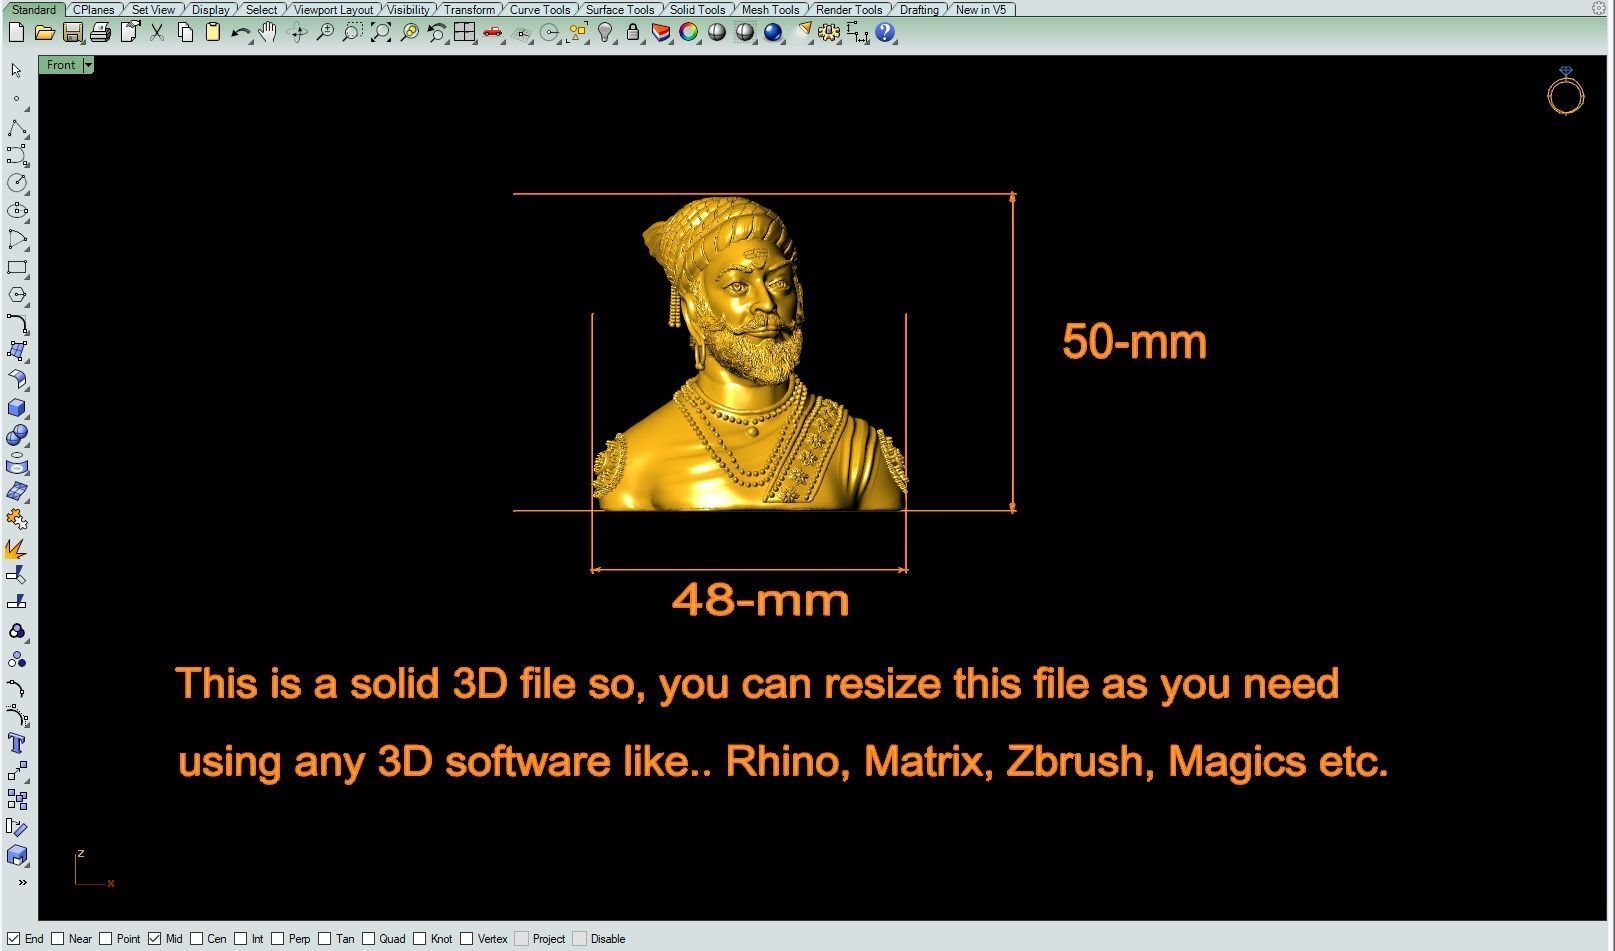This screenshot has height=951, width=1615.
Task: Open the color wheel Object Properties icon
Action: [x=689, y=33]
